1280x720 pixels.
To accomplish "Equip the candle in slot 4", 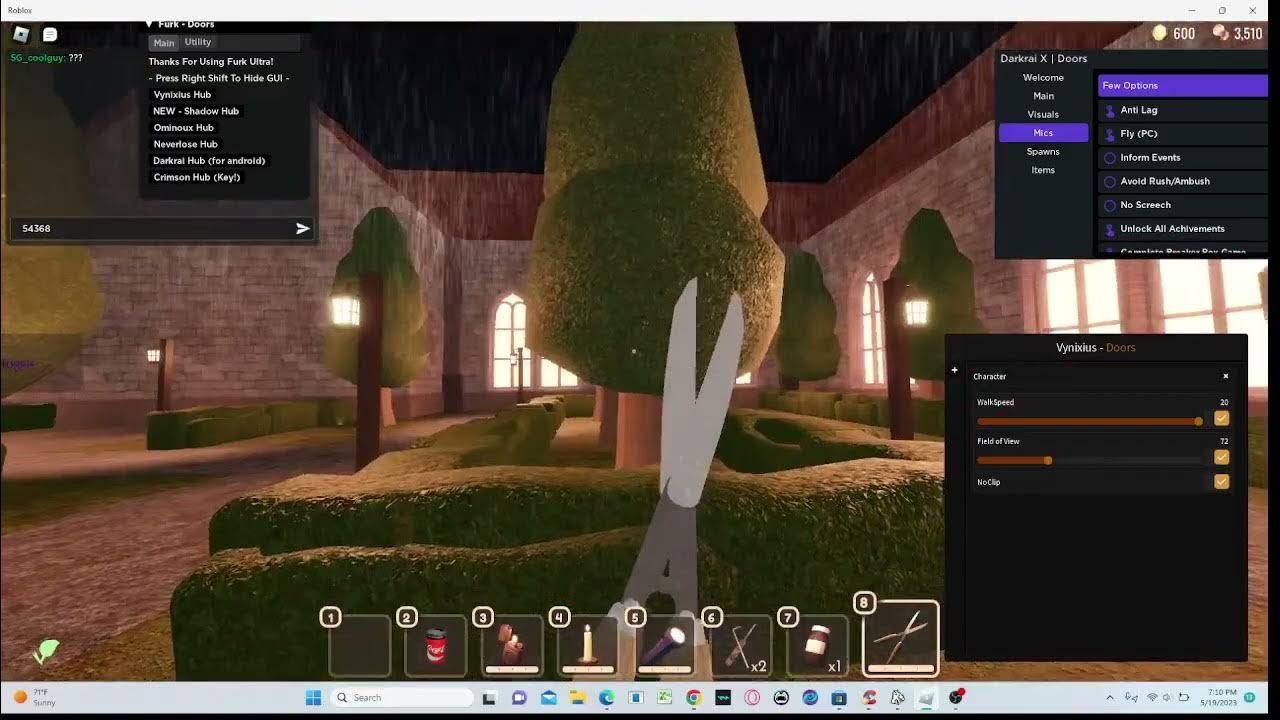I will 588,645.
